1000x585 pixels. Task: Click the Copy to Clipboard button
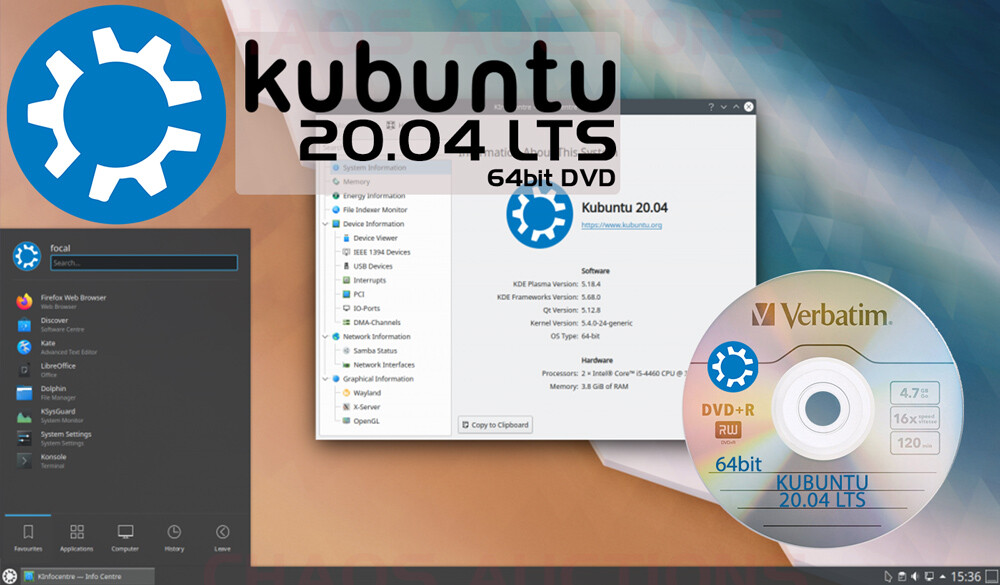[x=495, y=425]
